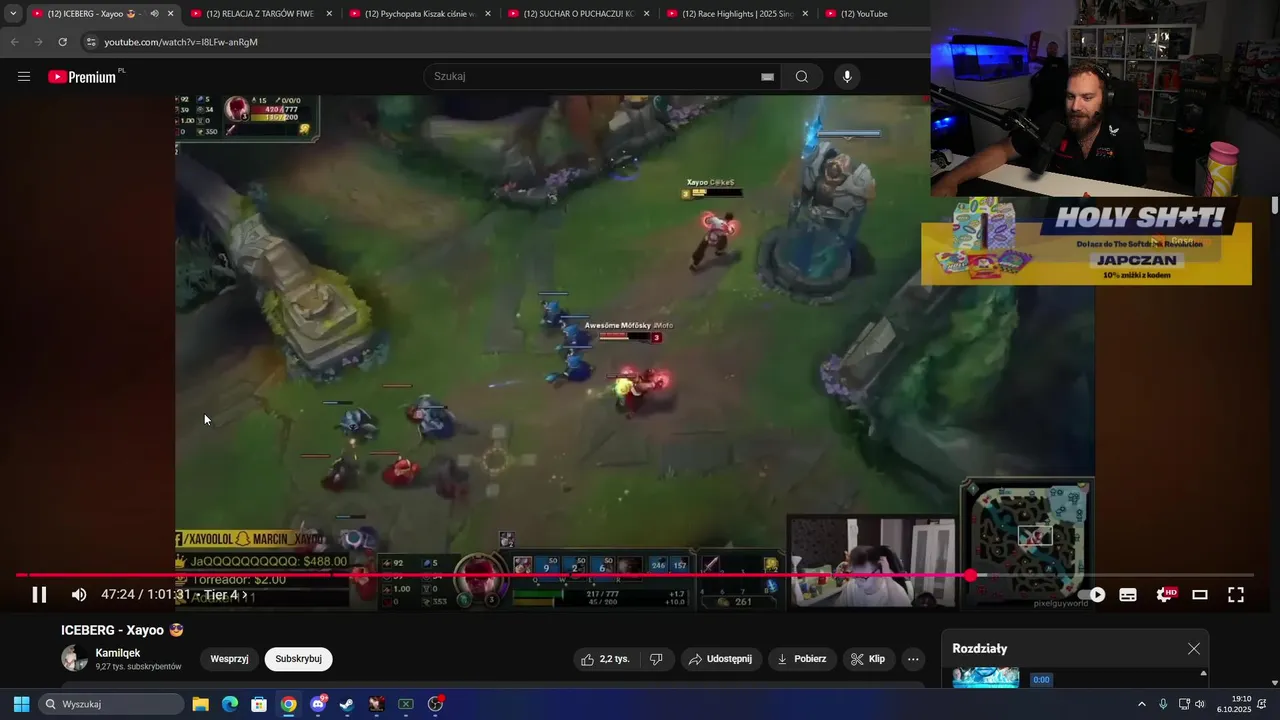1280x720 pixels.
Task: Mute the video with speaker icon
Action: (x=79, y=595)
